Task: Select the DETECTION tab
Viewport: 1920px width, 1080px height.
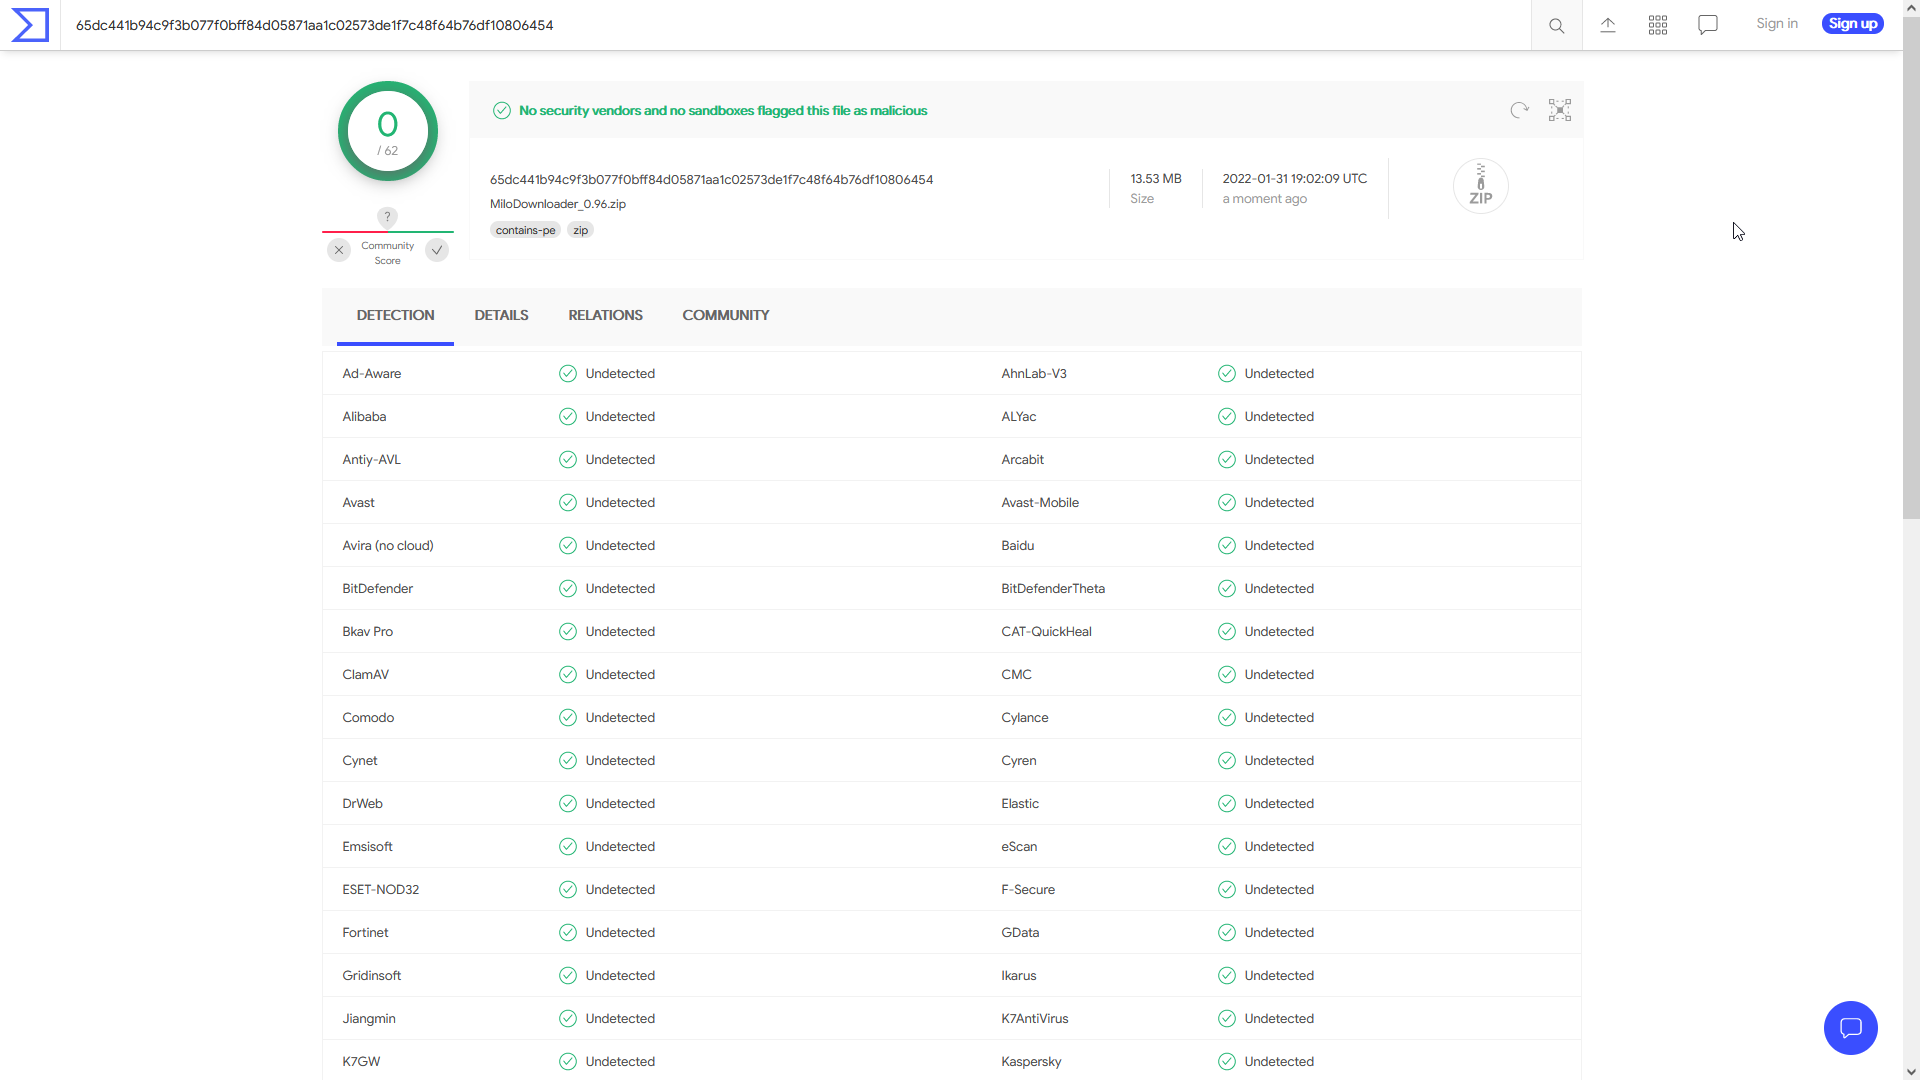Action: 395,315
